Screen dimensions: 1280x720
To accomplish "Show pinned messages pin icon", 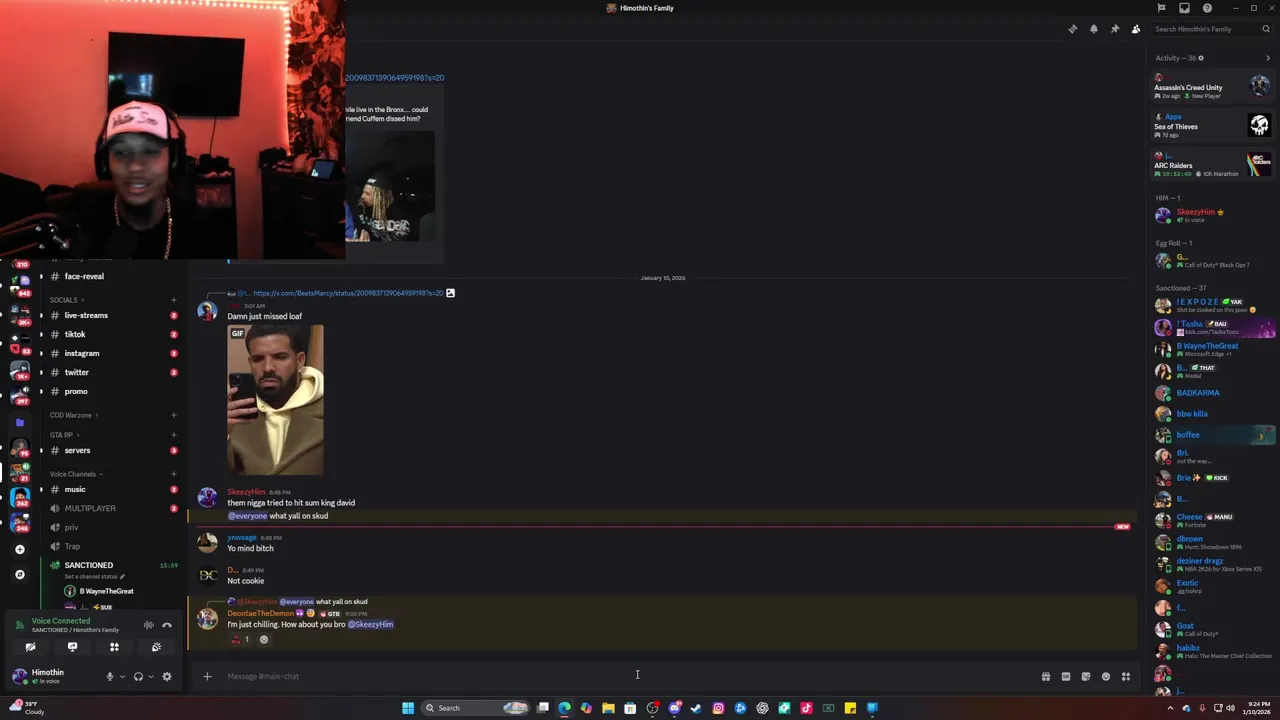I will pos(1115,29).
